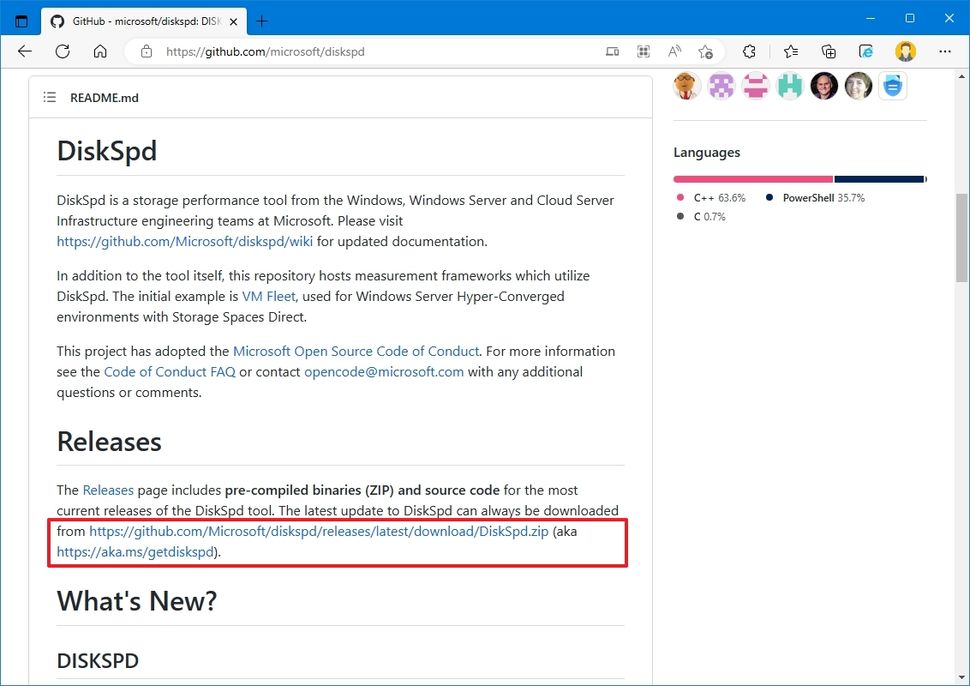Viewport: 970px width, 686px height.
Task: Open the Settings and more menu
Action: [x=944, y=50]
